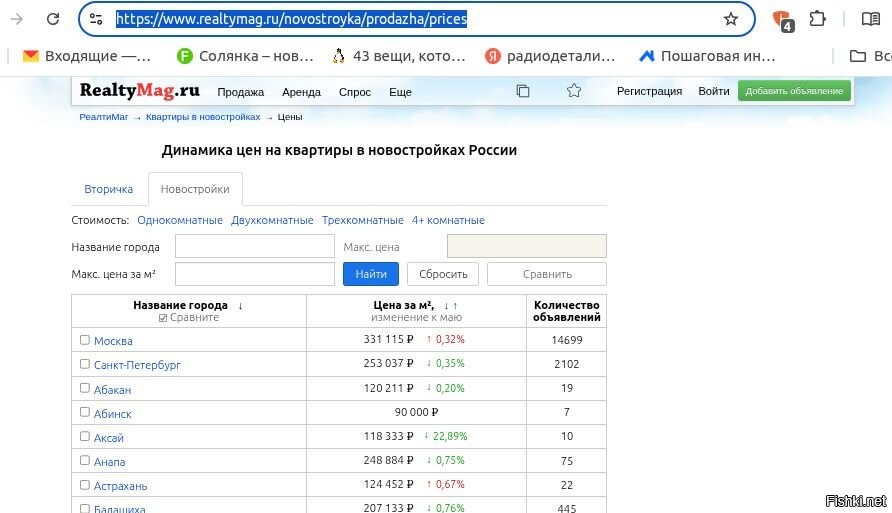
Task: Open the Анапа city link
Action: tap(109, 462)
